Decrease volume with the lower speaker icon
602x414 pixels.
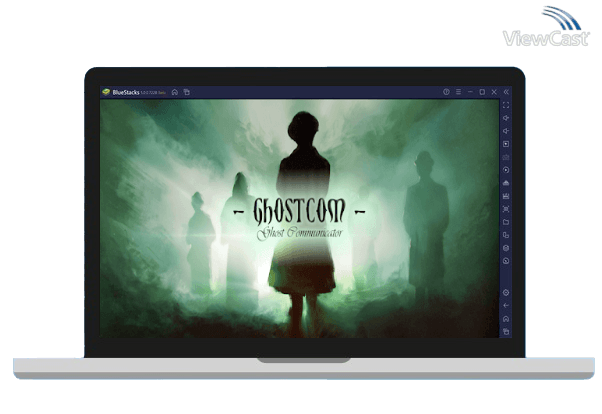(x=506, y=131)
